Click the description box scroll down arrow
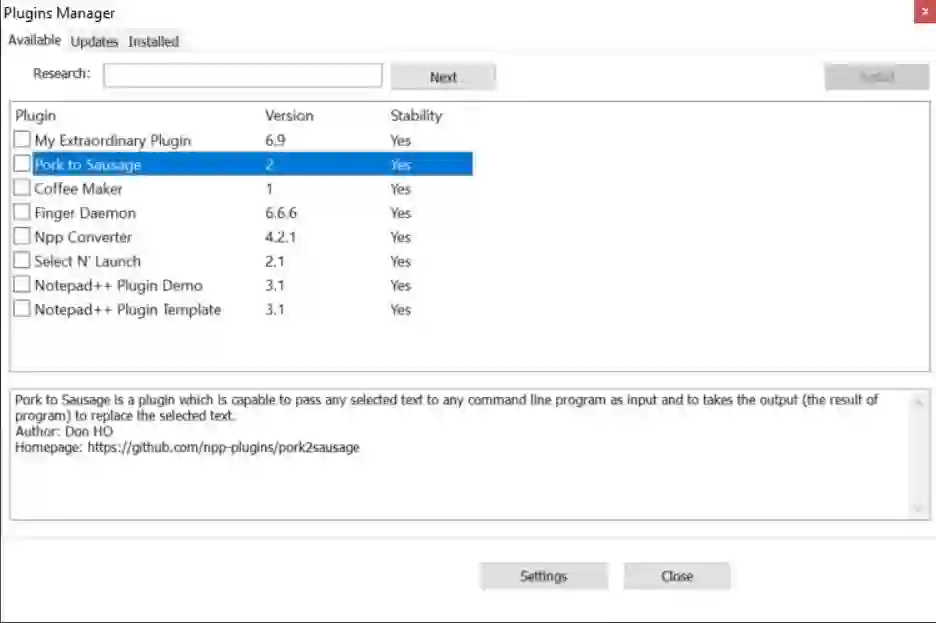Screen dimensions: 936x623 click(919, 509)
